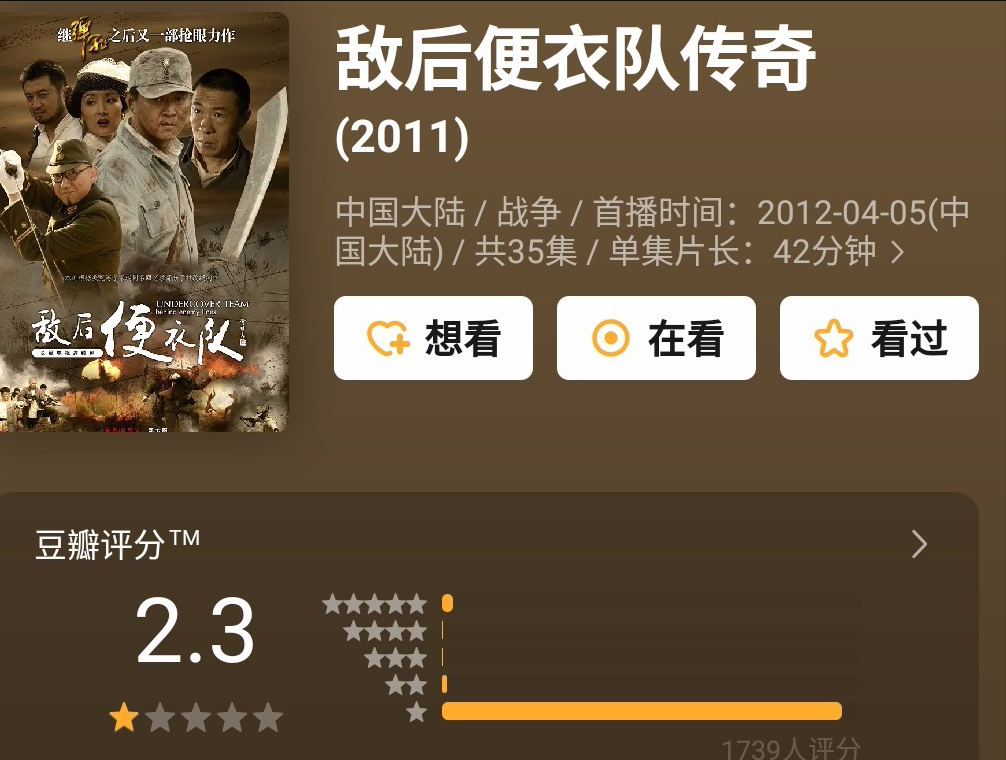Click the three-star row icon
The image size is (1006, 760).
point(396,658)
